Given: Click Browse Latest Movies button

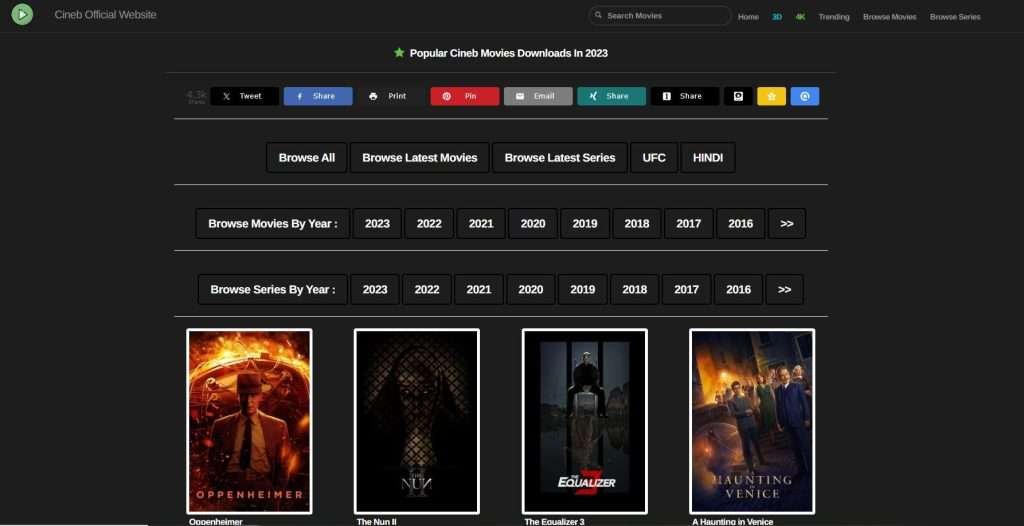Looking at the screenshot, I should click(x=420, y=157).
